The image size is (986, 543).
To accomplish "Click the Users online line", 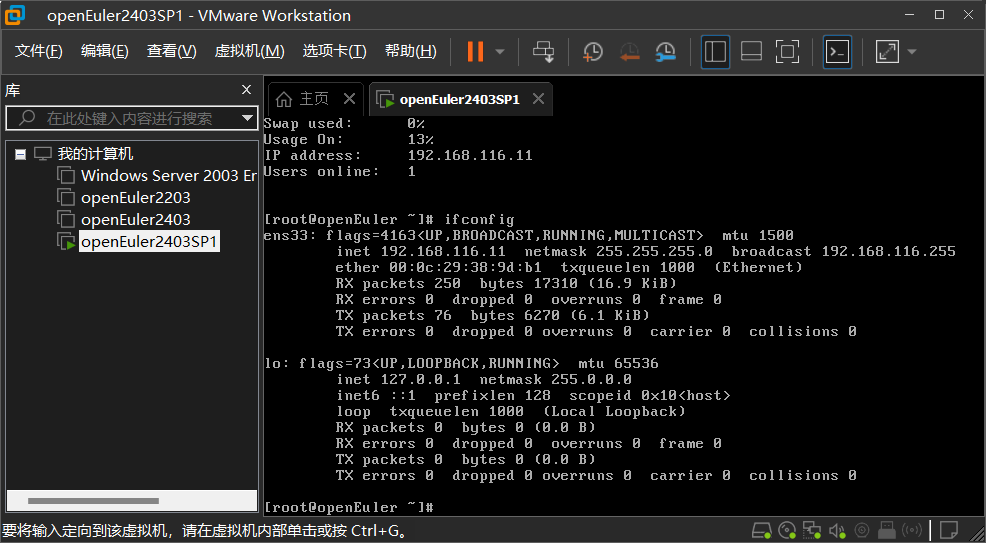I will pos(340,172).
